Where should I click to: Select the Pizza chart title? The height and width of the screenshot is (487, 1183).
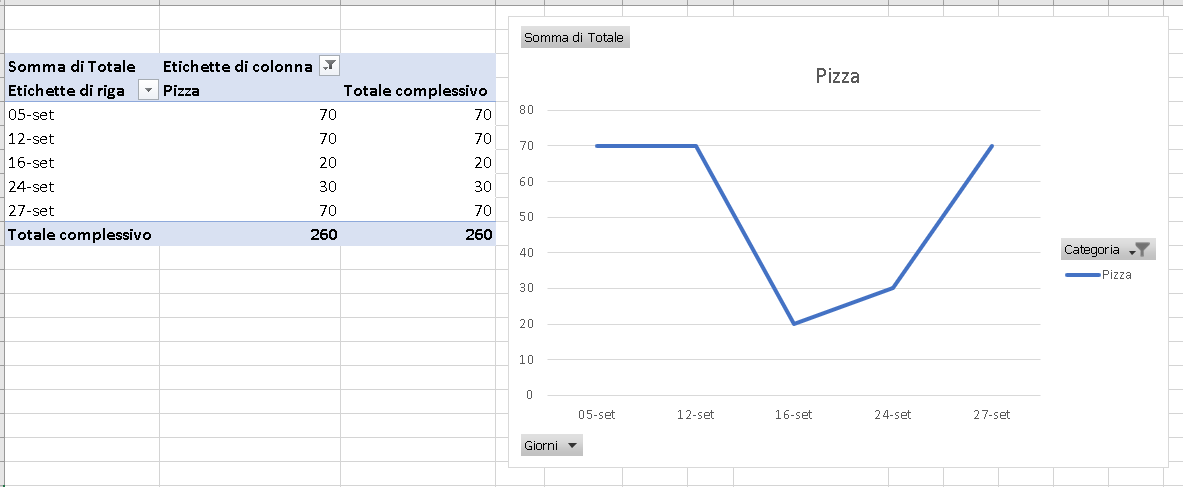click(x=837, y=76)
